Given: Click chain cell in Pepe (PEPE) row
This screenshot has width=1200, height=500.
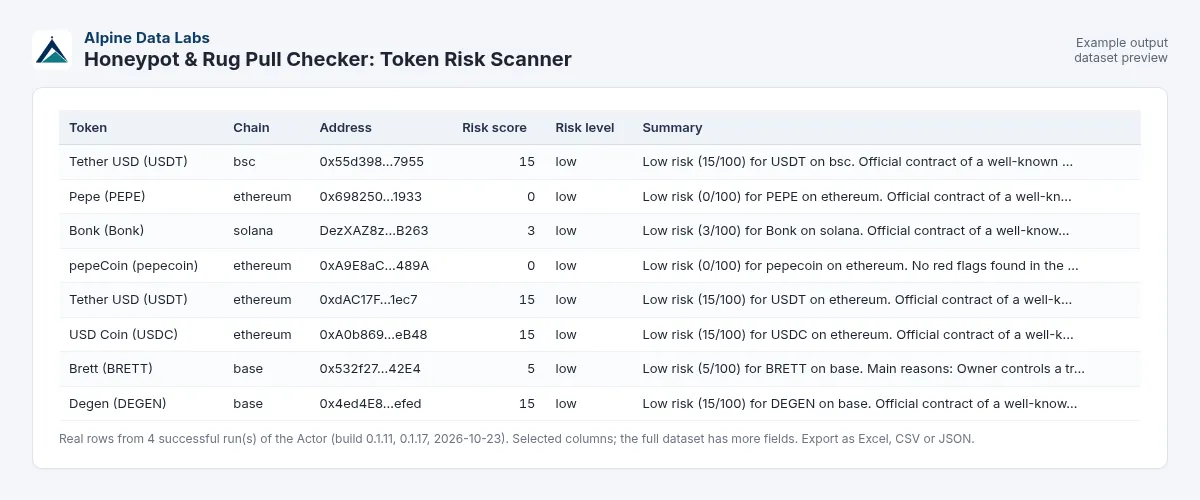Looking at the screenshot, I should (x=262, y=197).
